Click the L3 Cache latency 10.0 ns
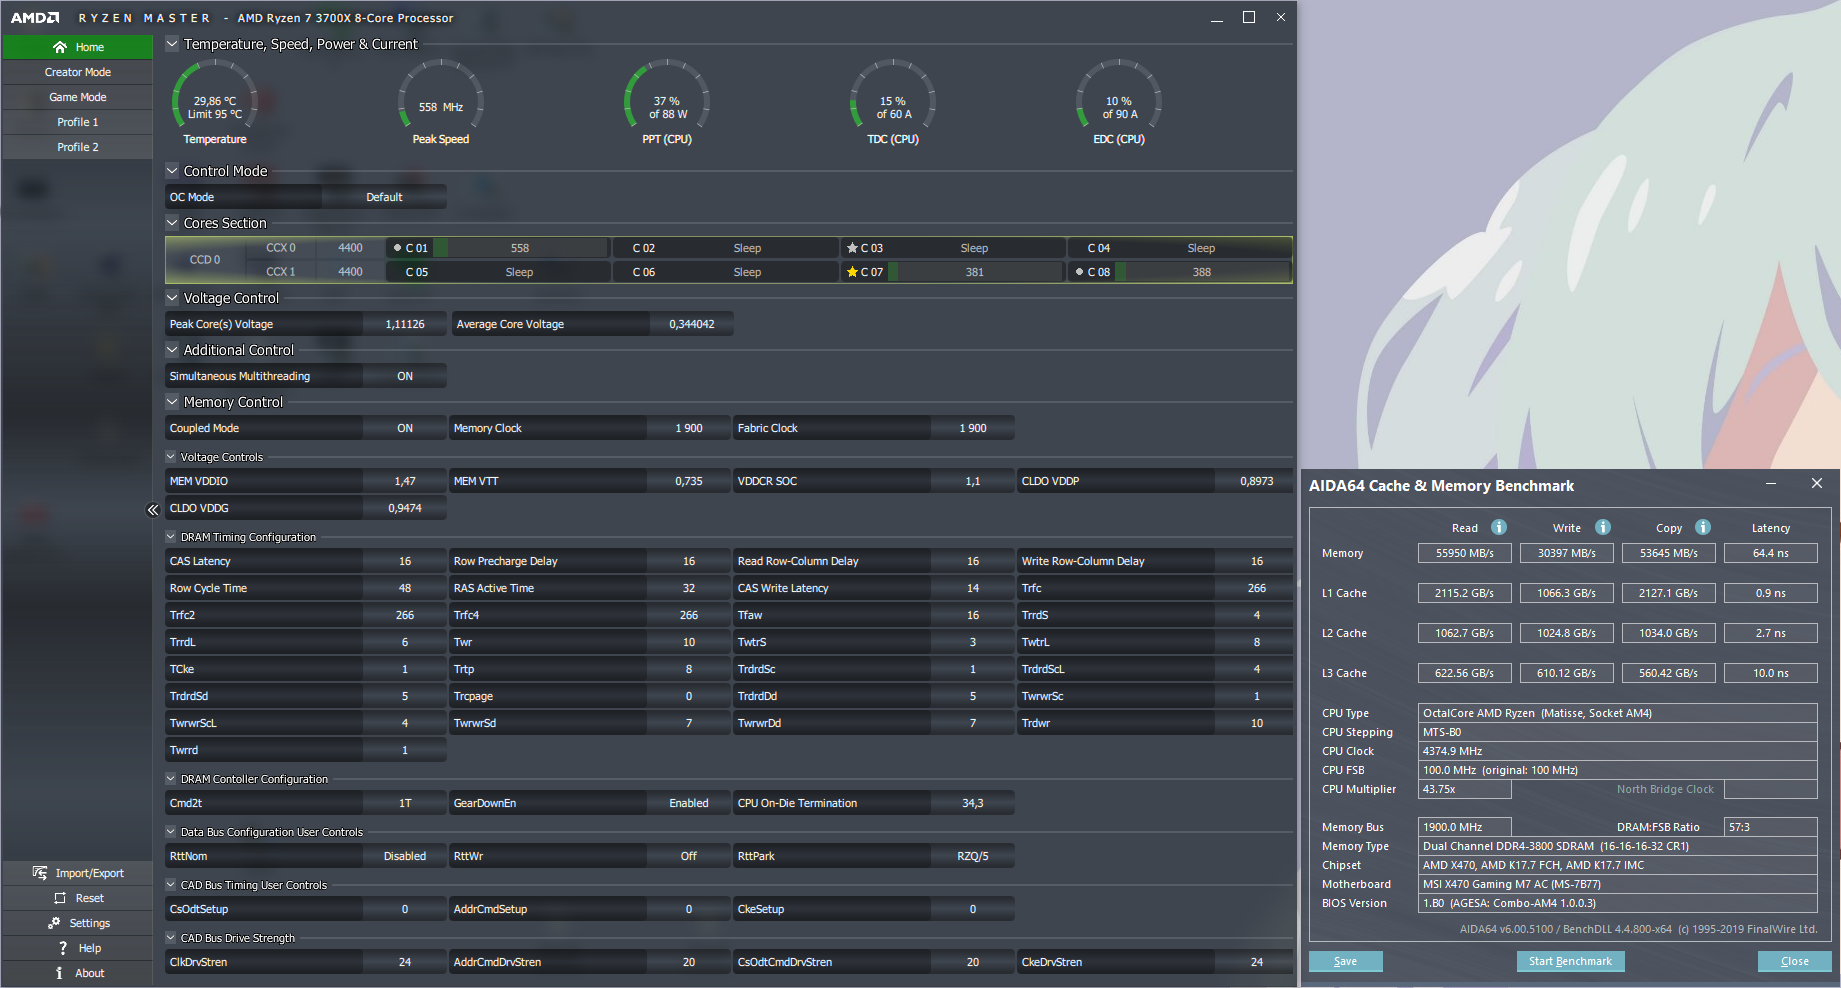 click(1771, 673)
